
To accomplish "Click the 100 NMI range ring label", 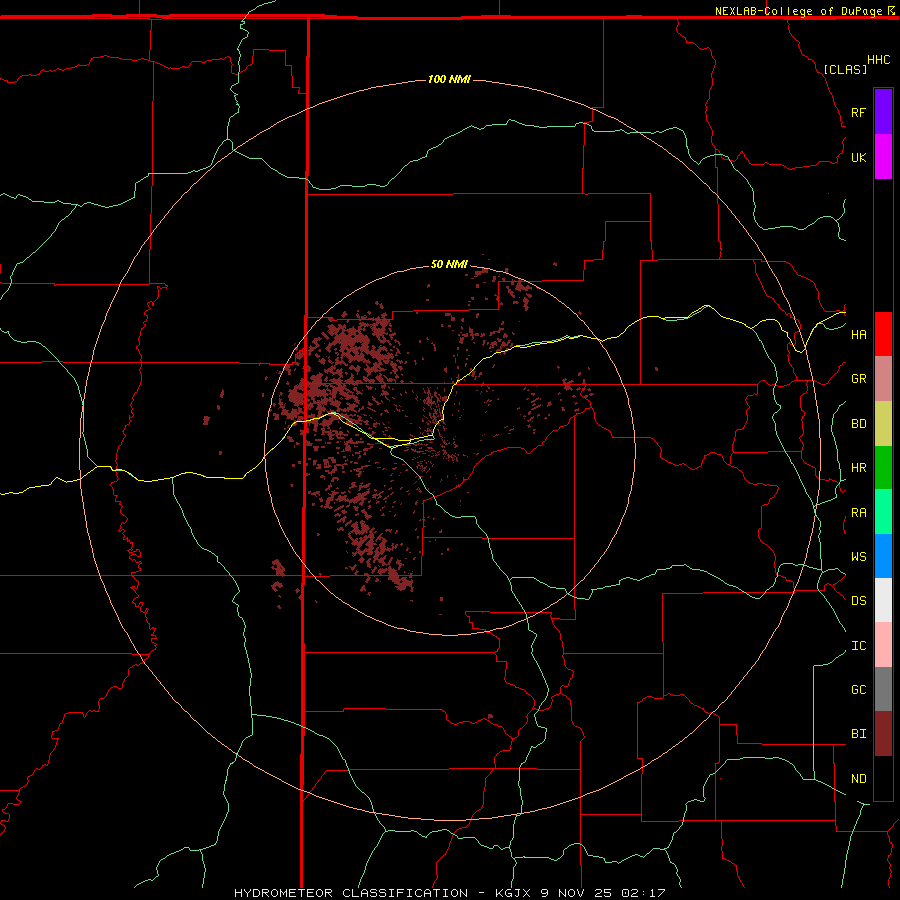I will coord(449,79).
